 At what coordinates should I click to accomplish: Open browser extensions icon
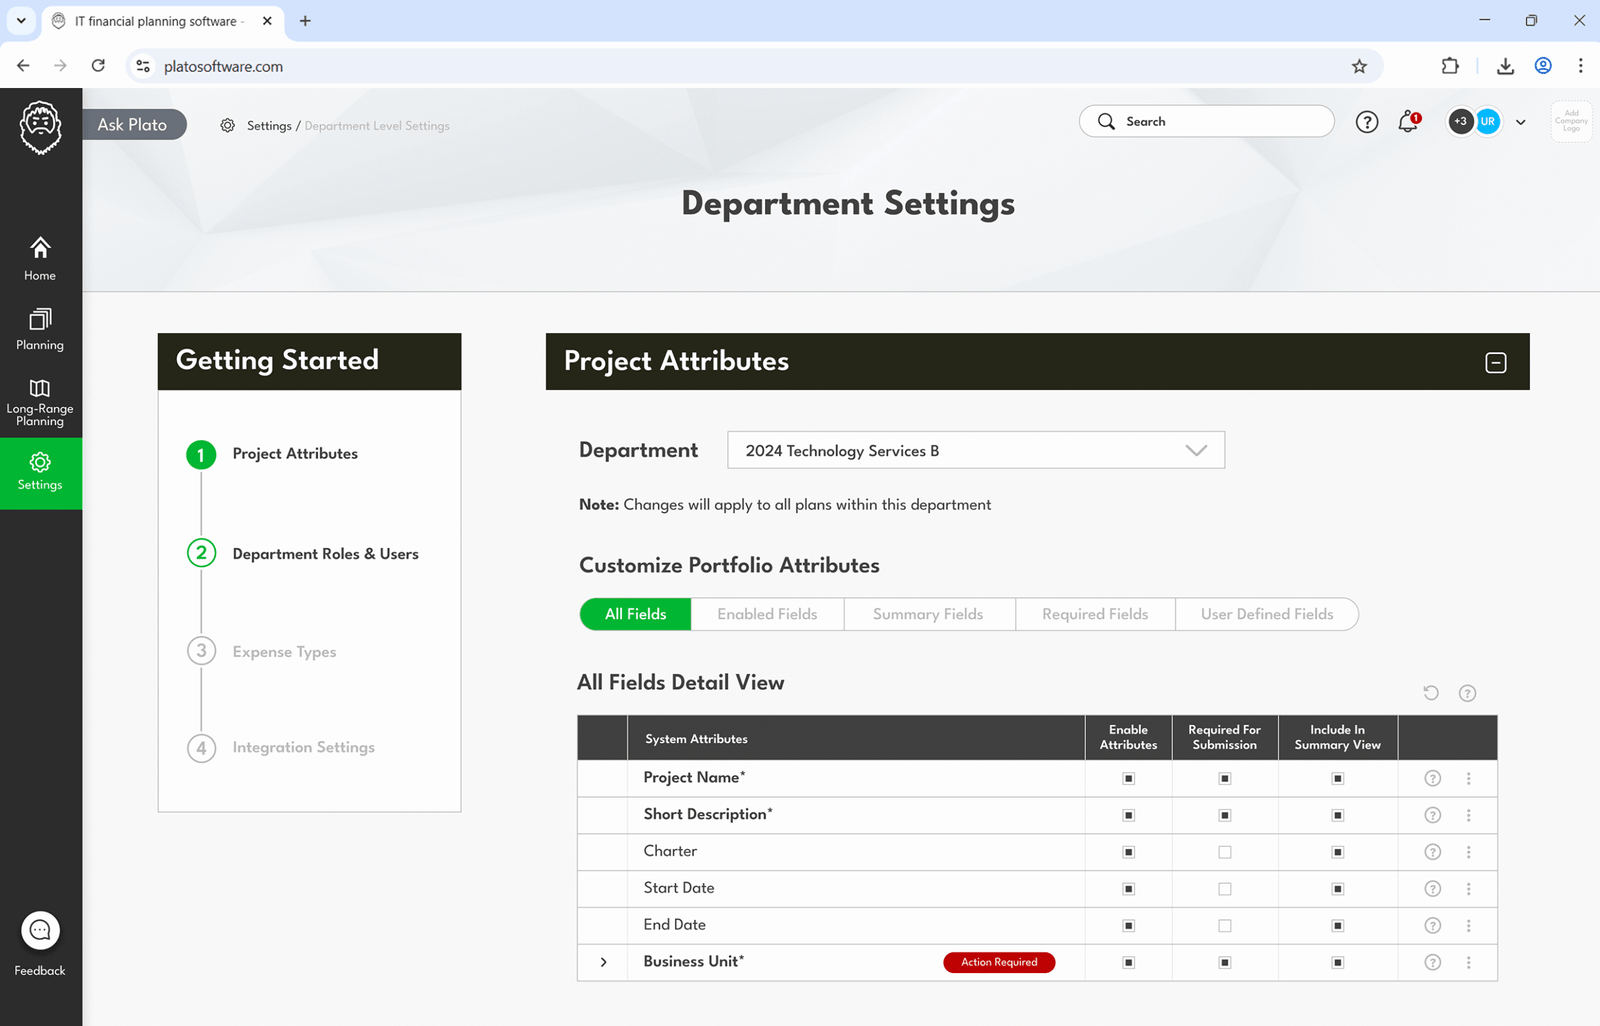[1450, 66]
